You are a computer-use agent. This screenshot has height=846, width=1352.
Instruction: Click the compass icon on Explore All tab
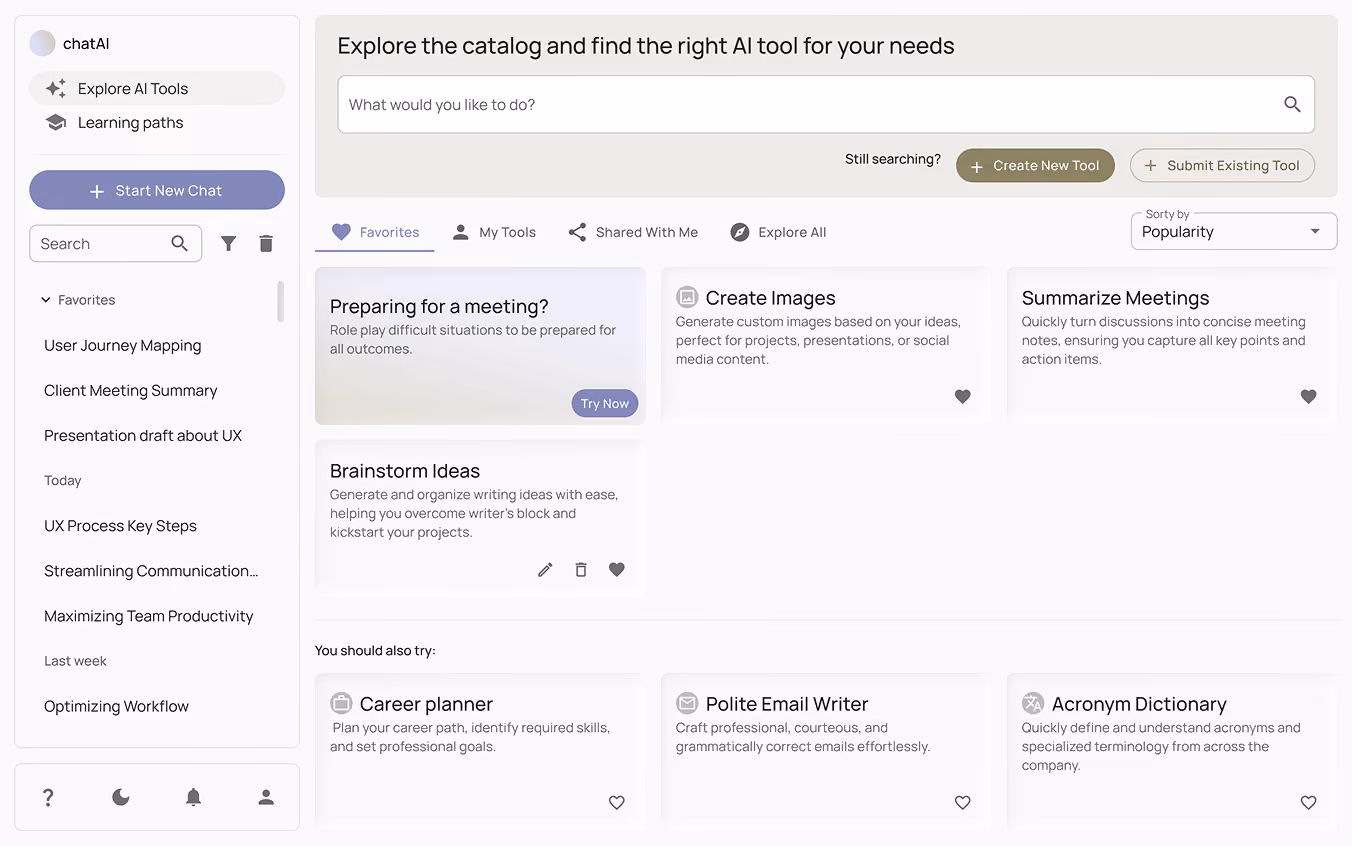740,232
